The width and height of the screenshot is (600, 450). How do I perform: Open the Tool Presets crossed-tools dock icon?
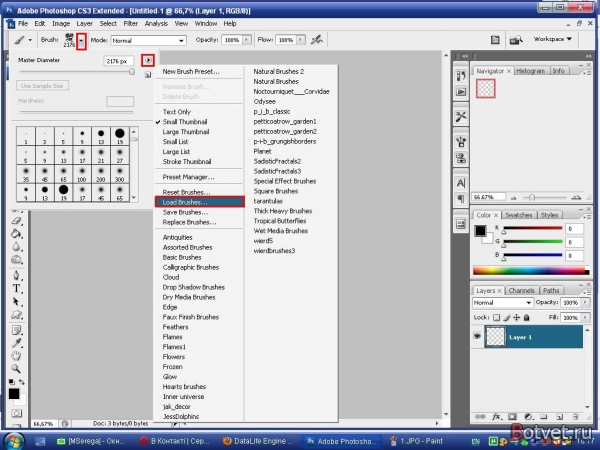[x=461, y=116]
